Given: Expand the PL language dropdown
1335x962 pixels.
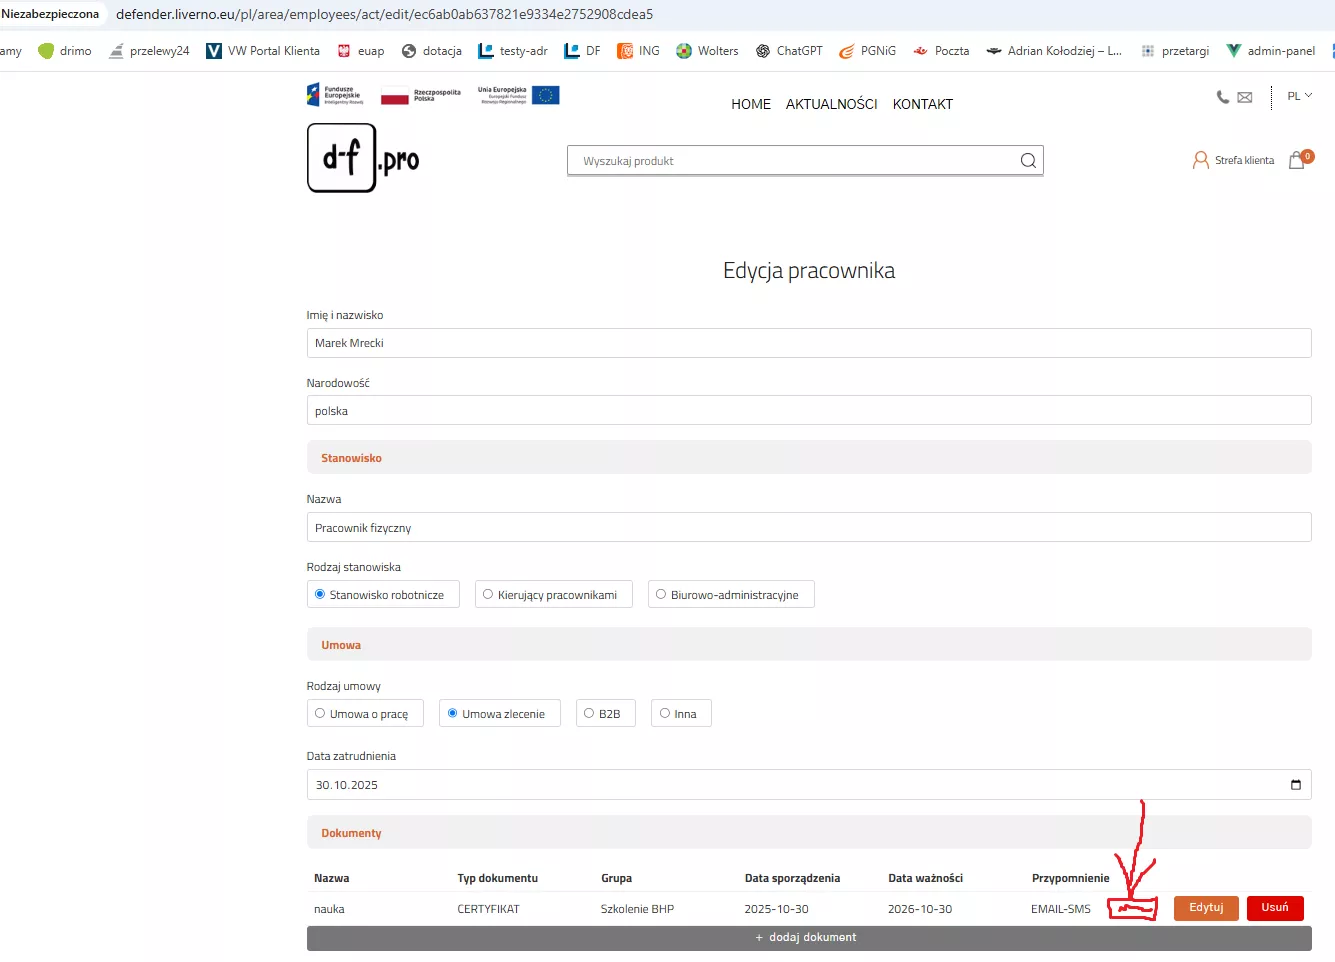Looking at the screenshot, I should (1299, 96).
